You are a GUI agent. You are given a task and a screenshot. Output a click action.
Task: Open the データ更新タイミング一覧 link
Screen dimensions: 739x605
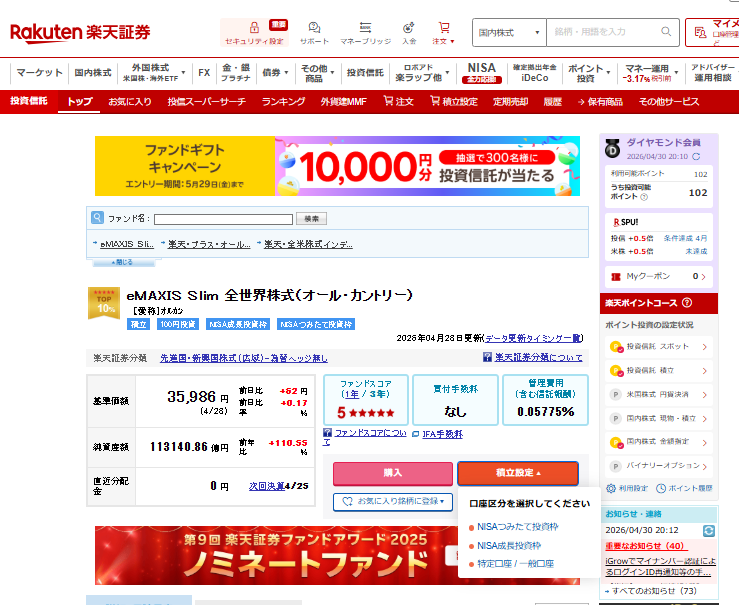pyautogui.click(x=534, y=338)
